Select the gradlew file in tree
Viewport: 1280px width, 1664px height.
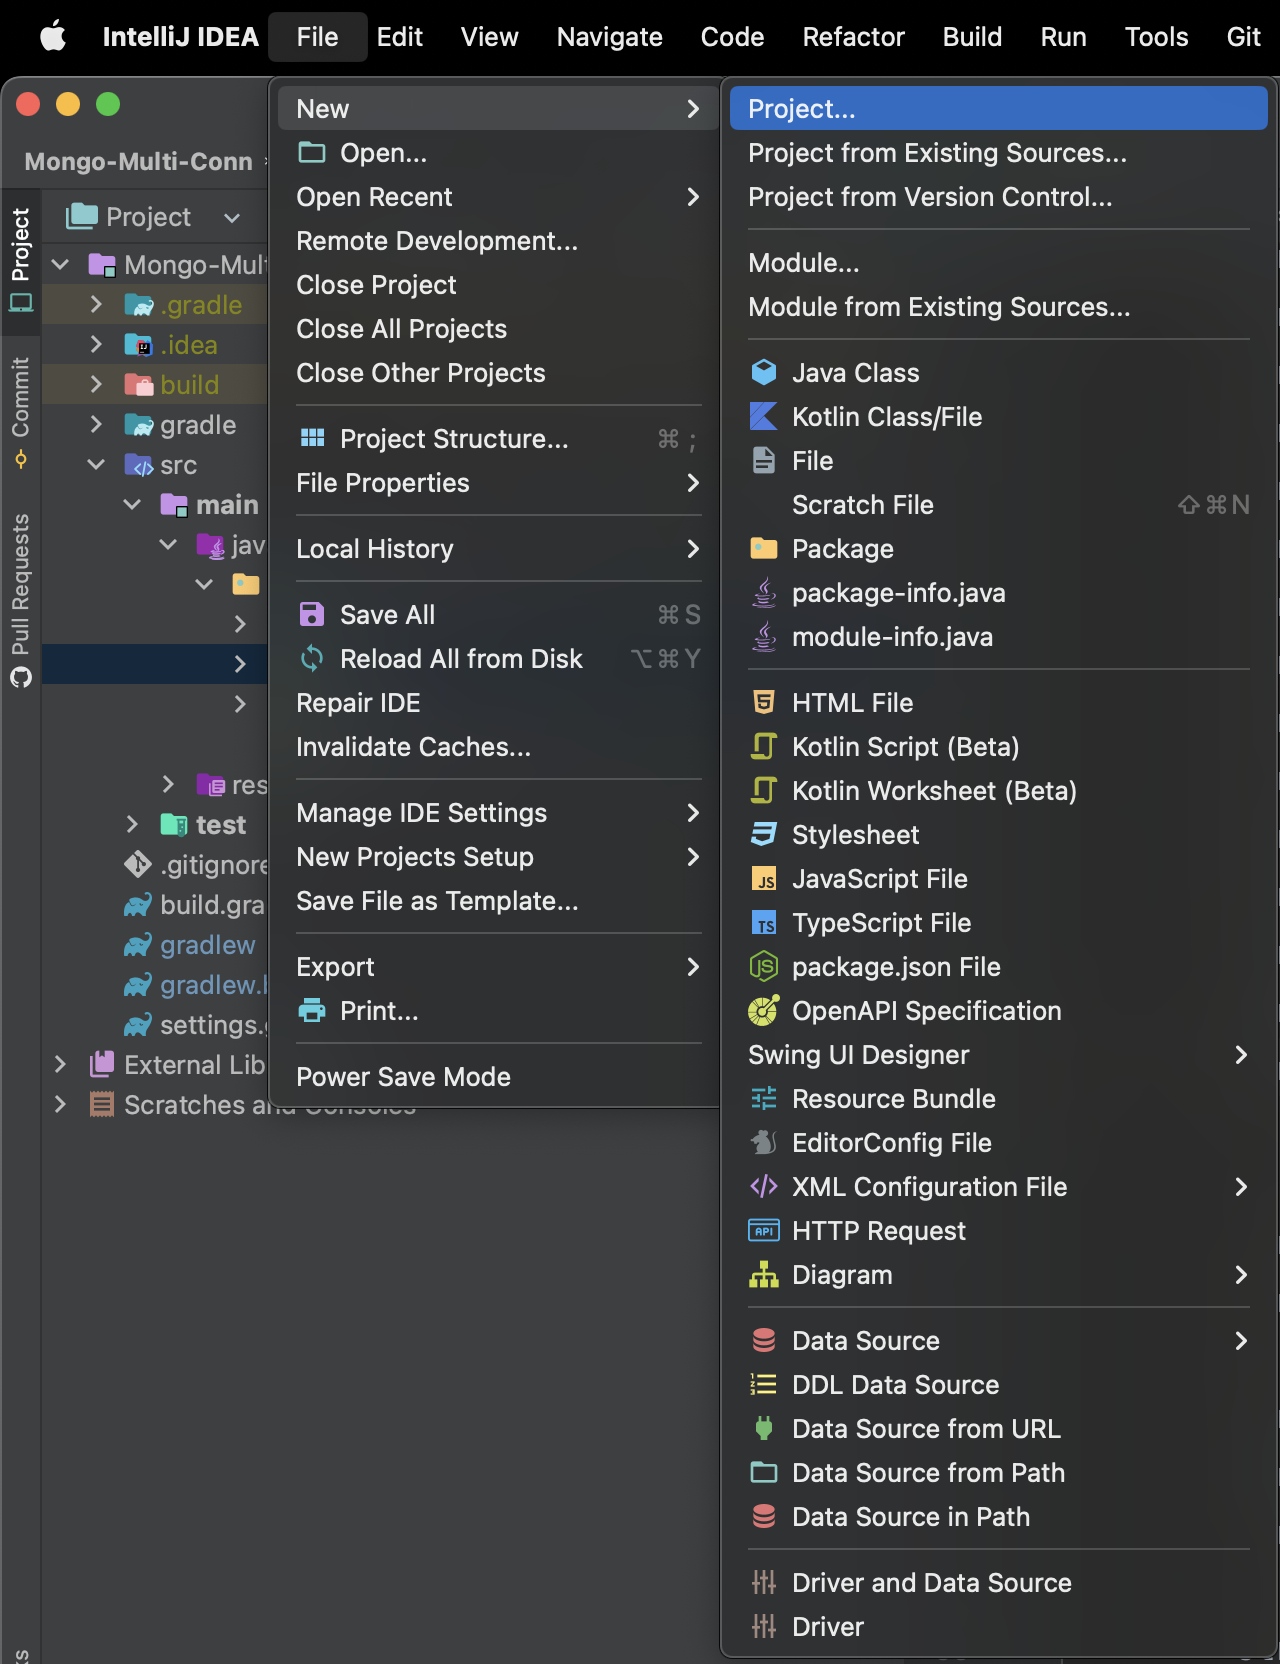tap(207, 945)
